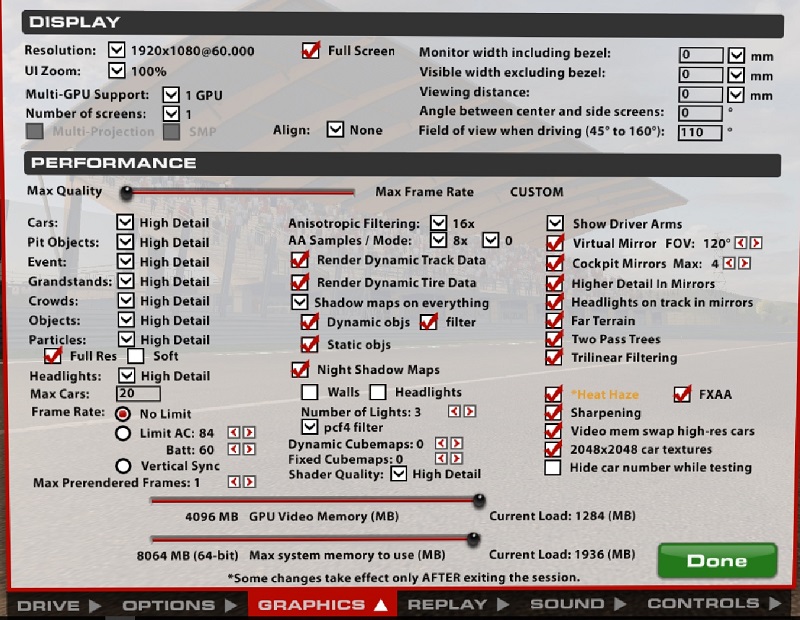800x620 pixels.
Task: Open Monitor width unit dropdown
Action: pos(736,55)
